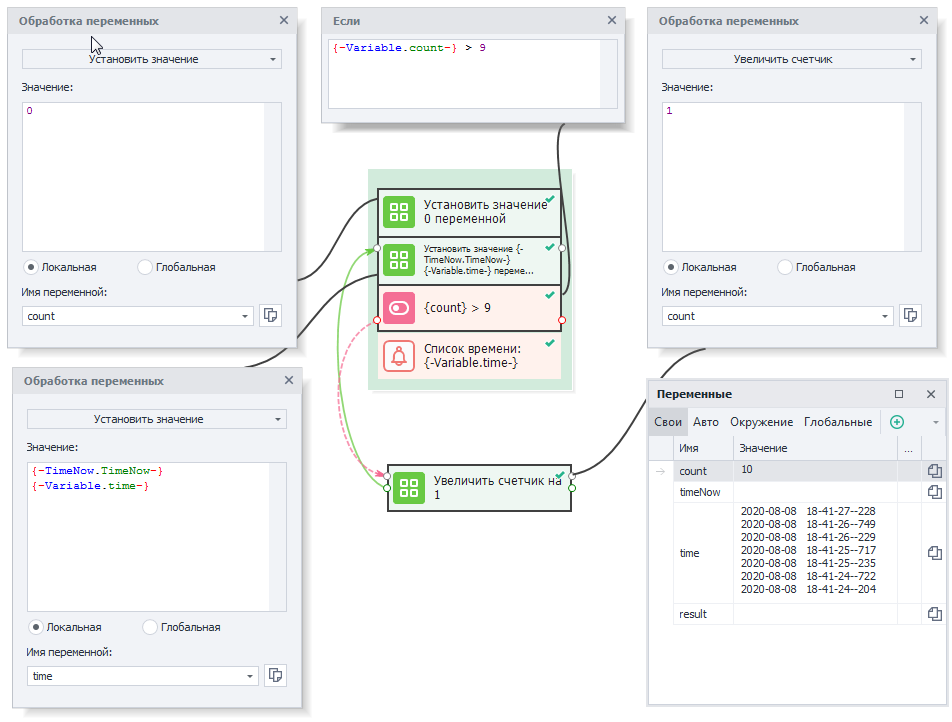Select the bell notification action block icon
The image size is (952, 722).
[399, 356]
